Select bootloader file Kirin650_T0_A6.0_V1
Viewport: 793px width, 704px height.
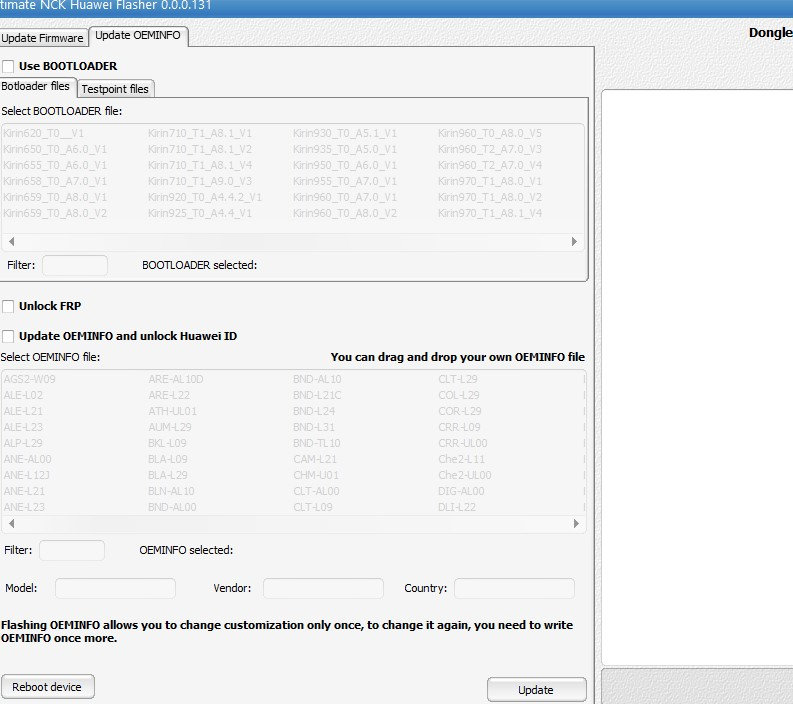click(55, 150)
